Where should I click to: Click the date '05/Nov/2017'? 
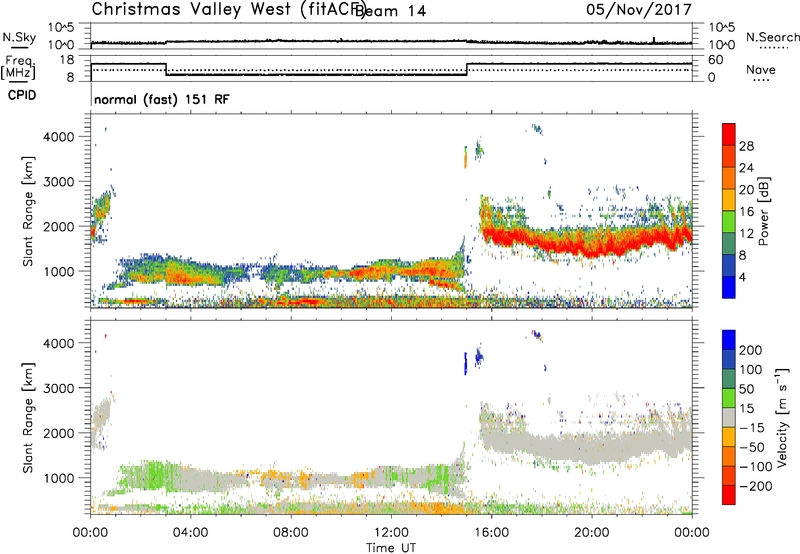[639, 9]
